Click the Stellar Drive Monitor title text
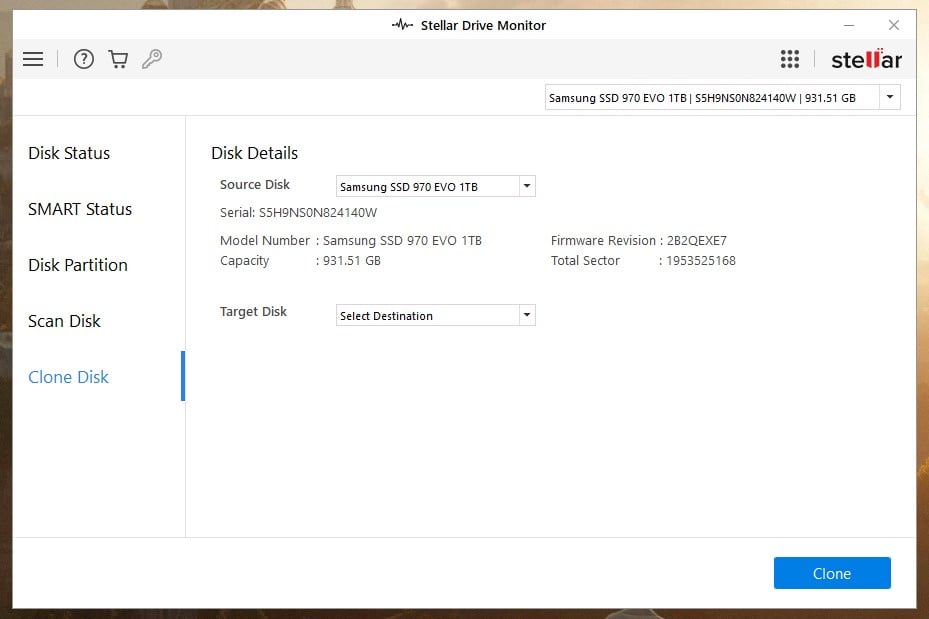 pos(483,25)
